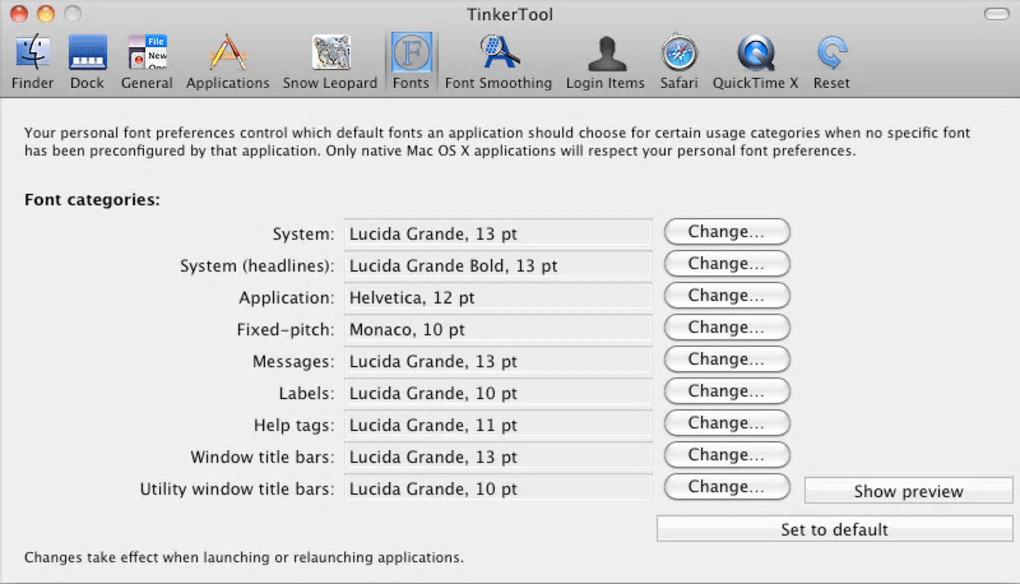Click Set to default button
This screenshot has height=584, width=1020.
835,529
